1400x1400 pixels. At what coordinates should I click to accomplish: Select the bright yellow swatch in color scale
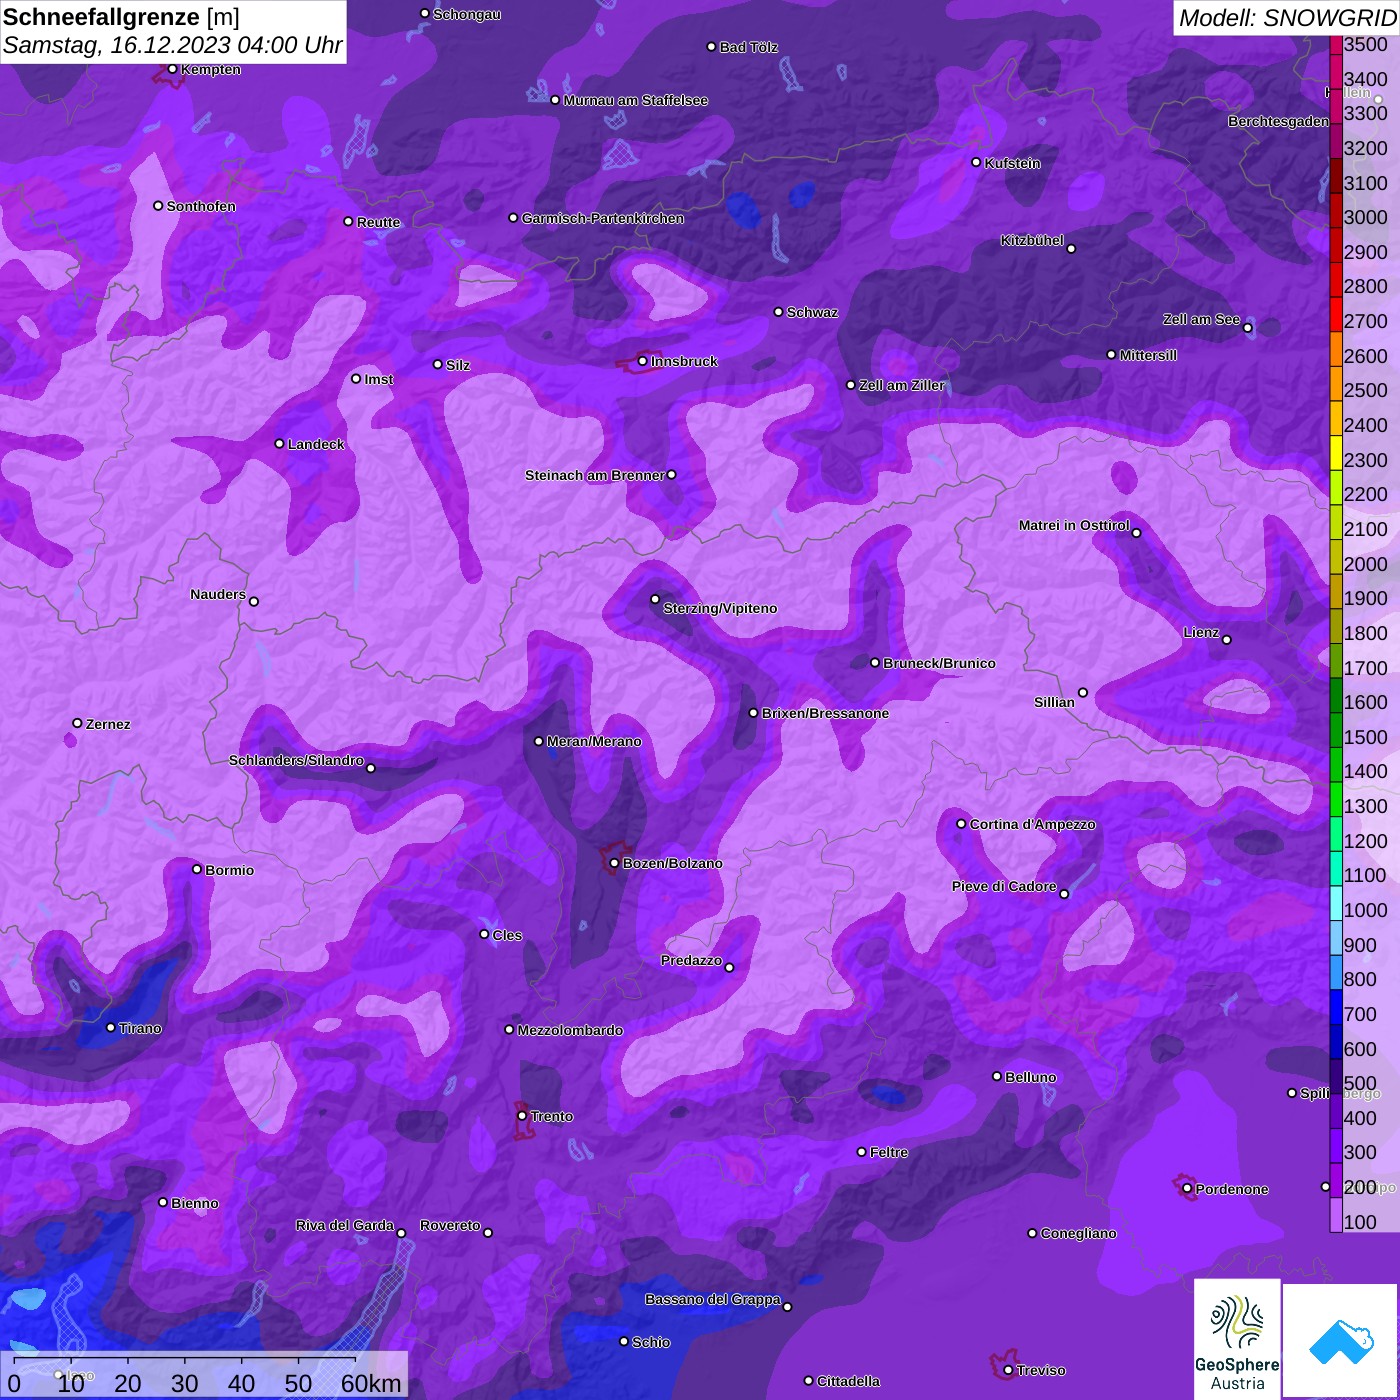tap(1336, 452)
